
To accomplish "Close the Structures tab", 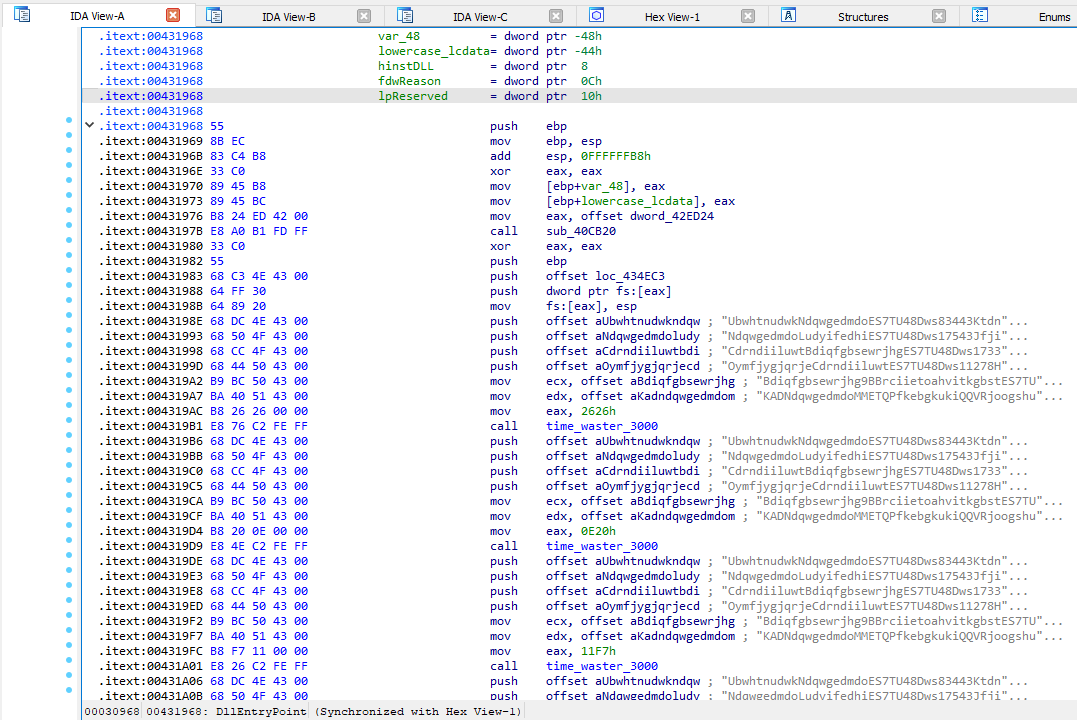I will 939,16.
